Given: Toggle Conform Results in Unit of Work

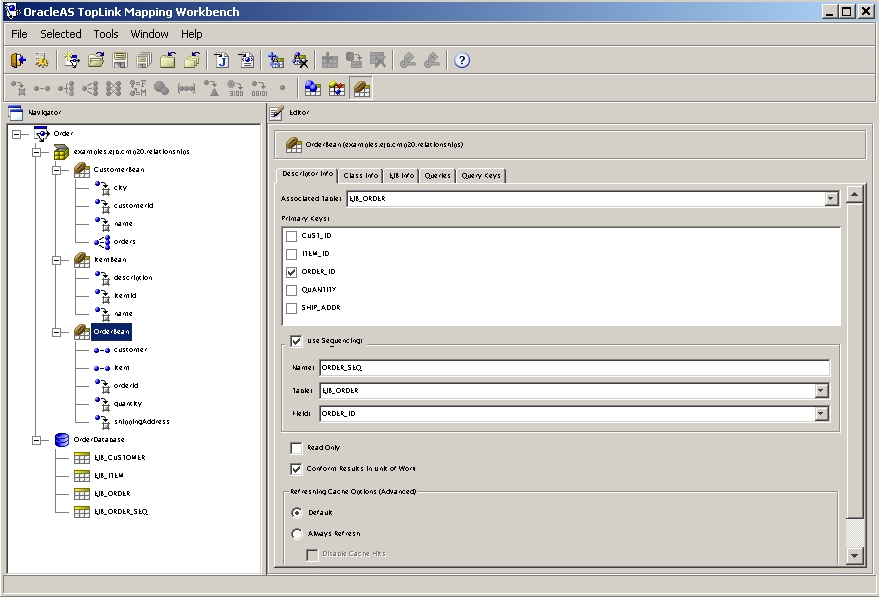Looking at the screenshot, I should pyautogui.click(x=297, y=469).
